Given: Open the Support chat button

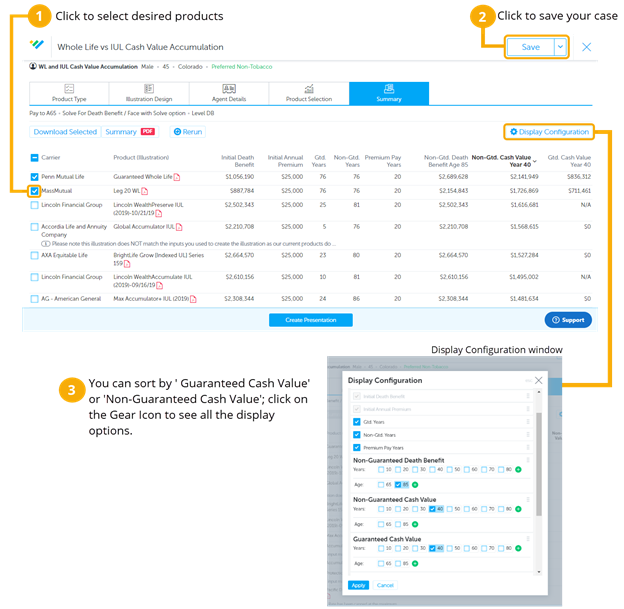Looking at the screenshot, I should (568, 320).
